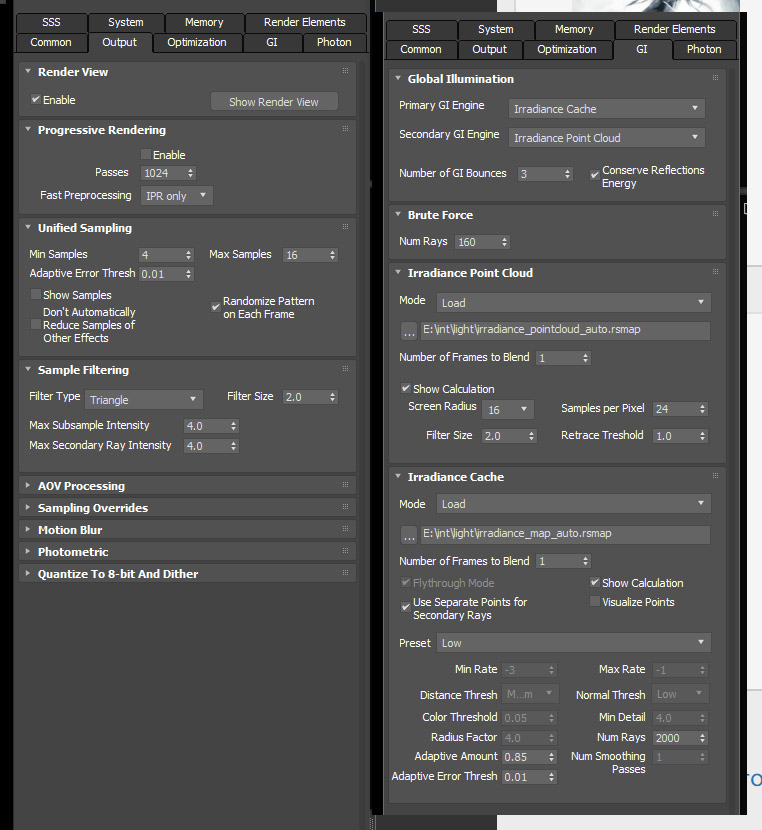Disable Conserve Reflections Energy checkbox
This screenshot has height=830, width=762.
(x=595, y=172)
